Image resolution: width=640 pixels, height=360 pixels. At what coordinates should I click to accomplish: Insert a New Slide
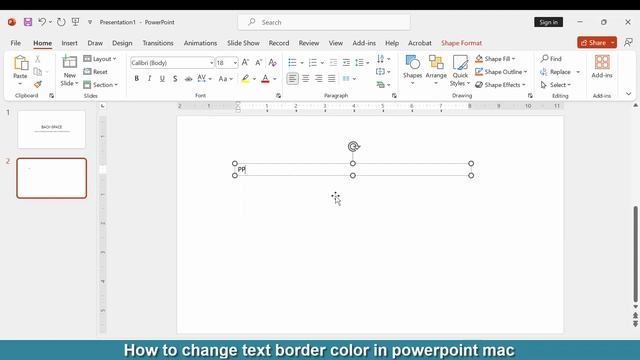pos(69,71)
